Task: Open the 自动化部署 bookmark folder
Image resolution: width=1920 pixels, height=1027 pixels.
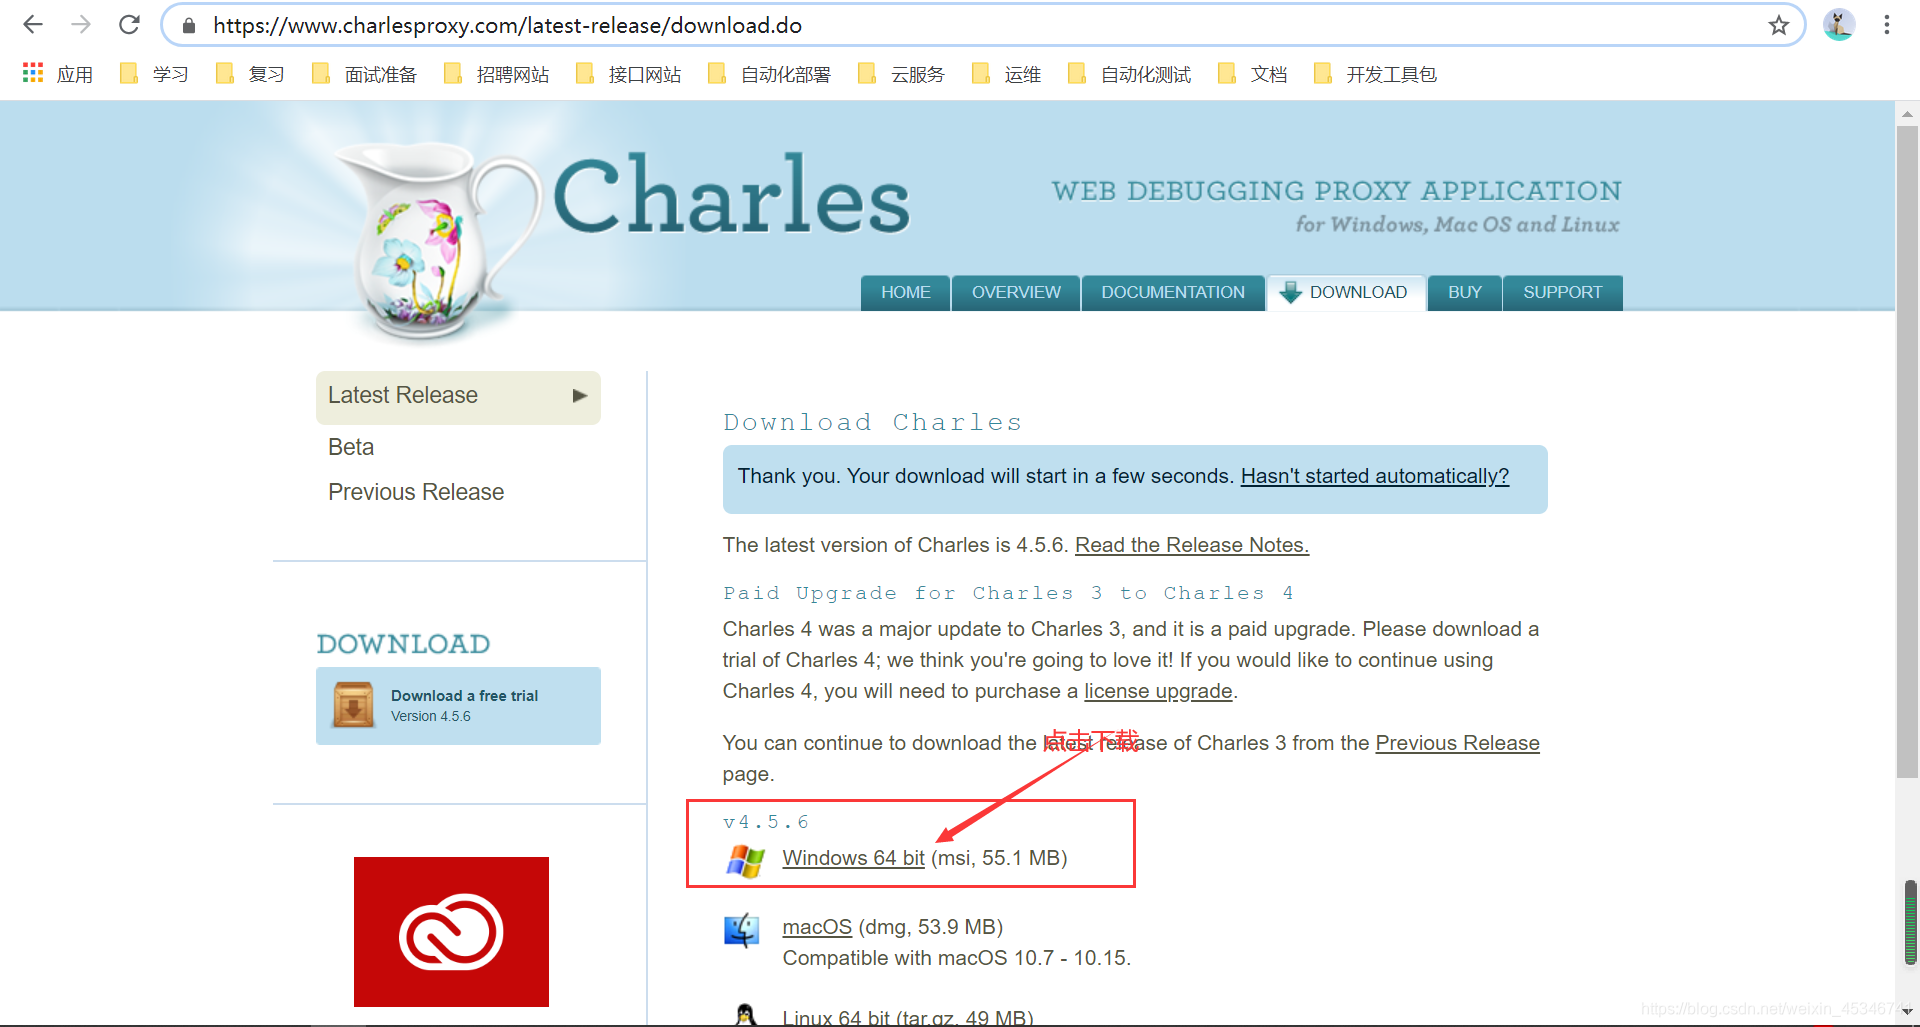Action: 769,74
